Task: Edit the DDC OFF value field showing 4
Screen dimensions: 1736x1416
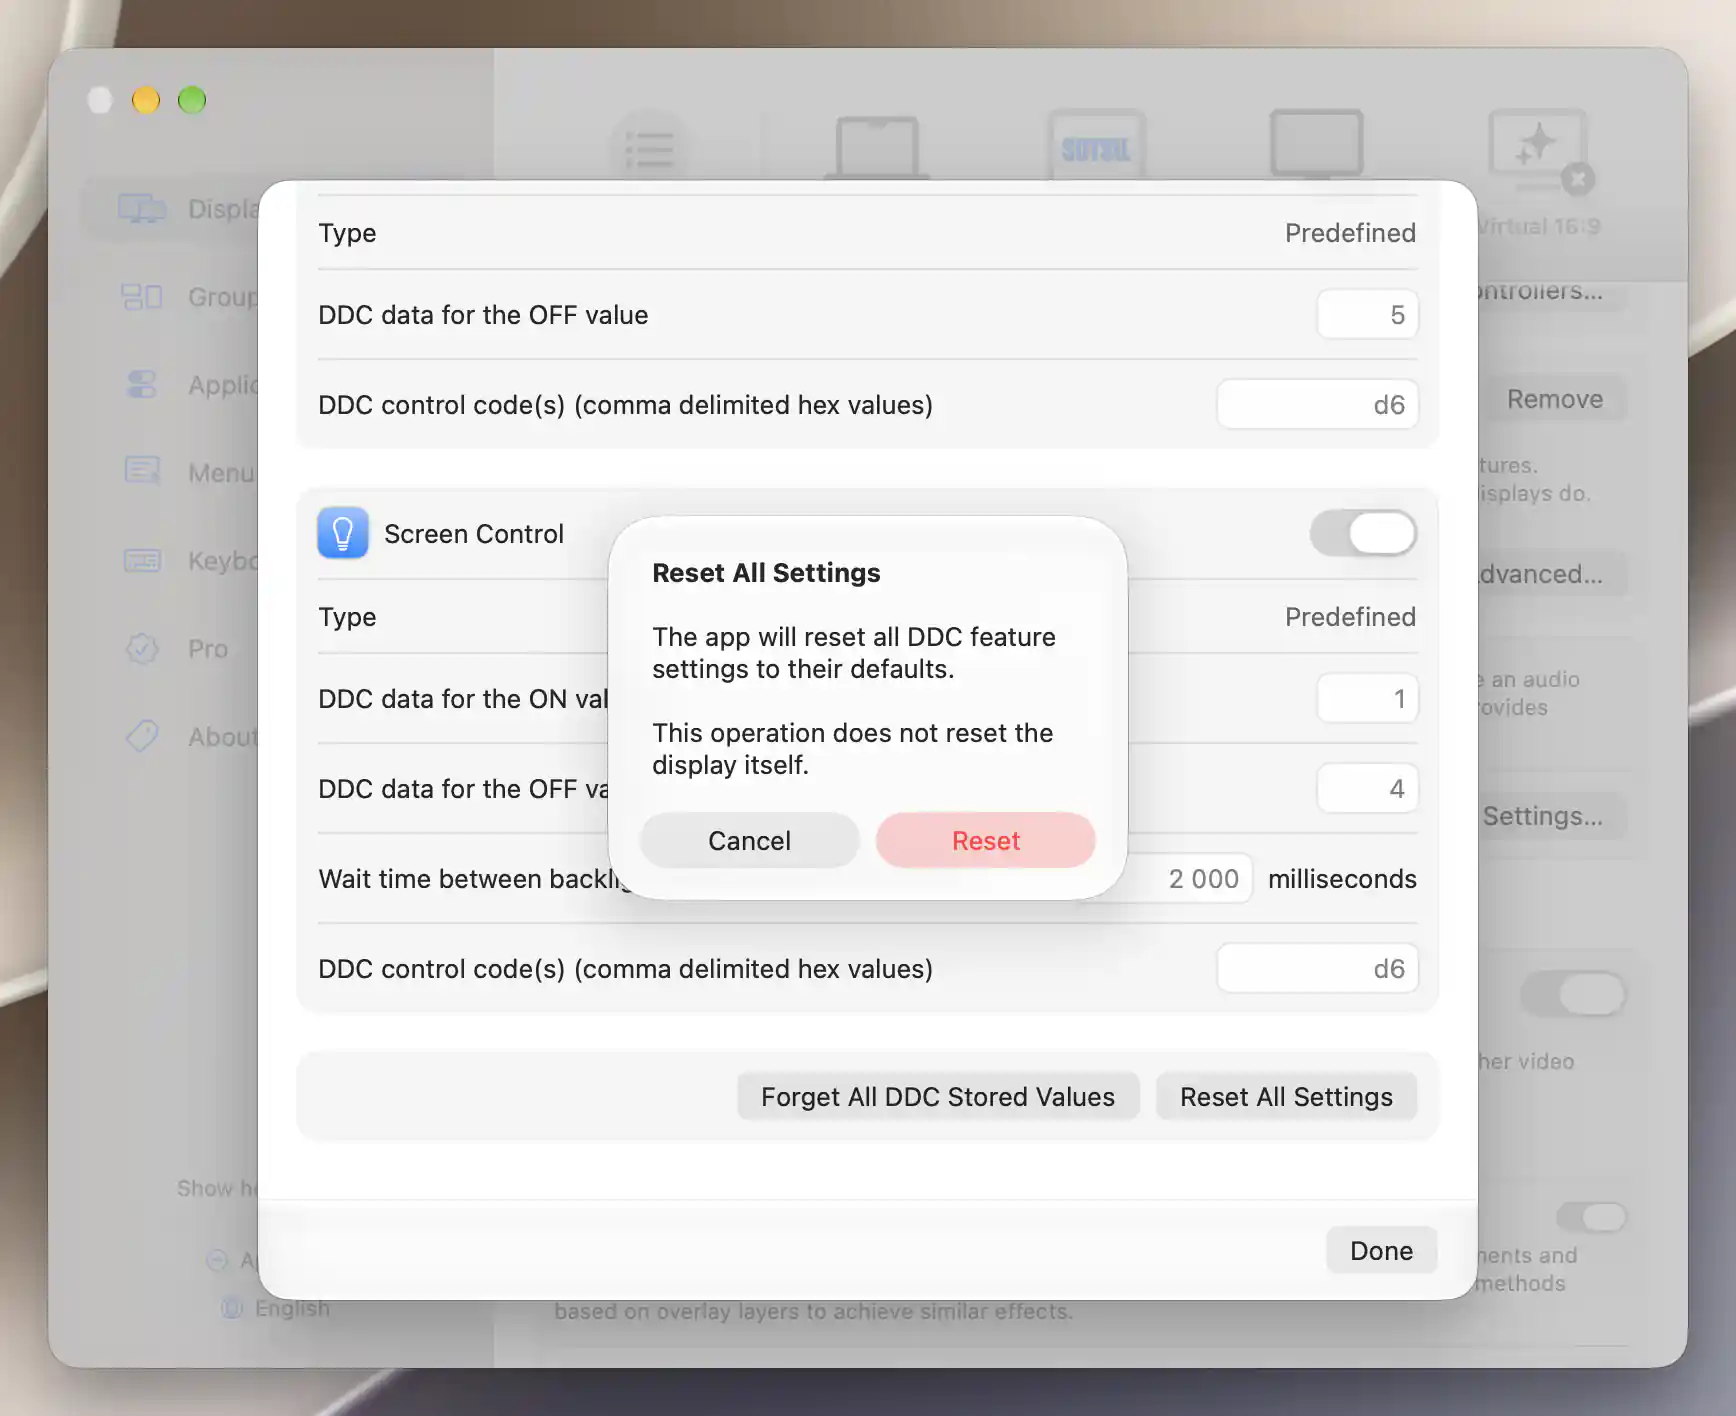Action: coord(1367,788)
